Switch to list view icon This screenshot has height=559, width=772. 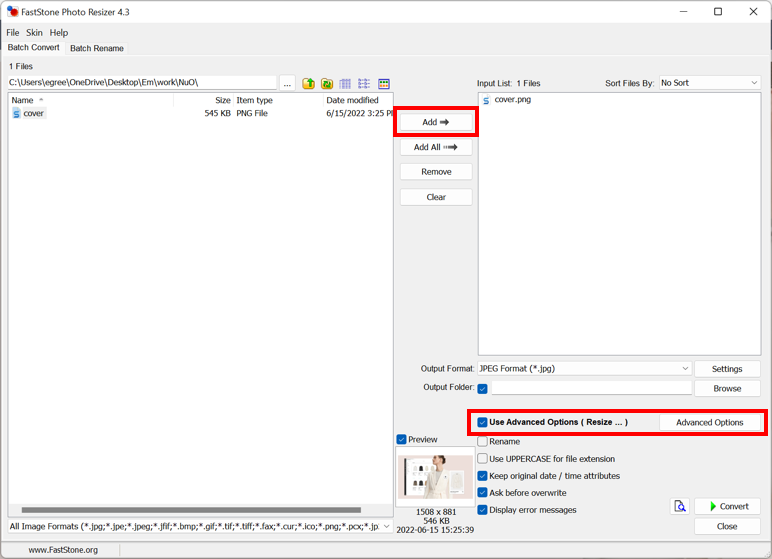point(364,84)
